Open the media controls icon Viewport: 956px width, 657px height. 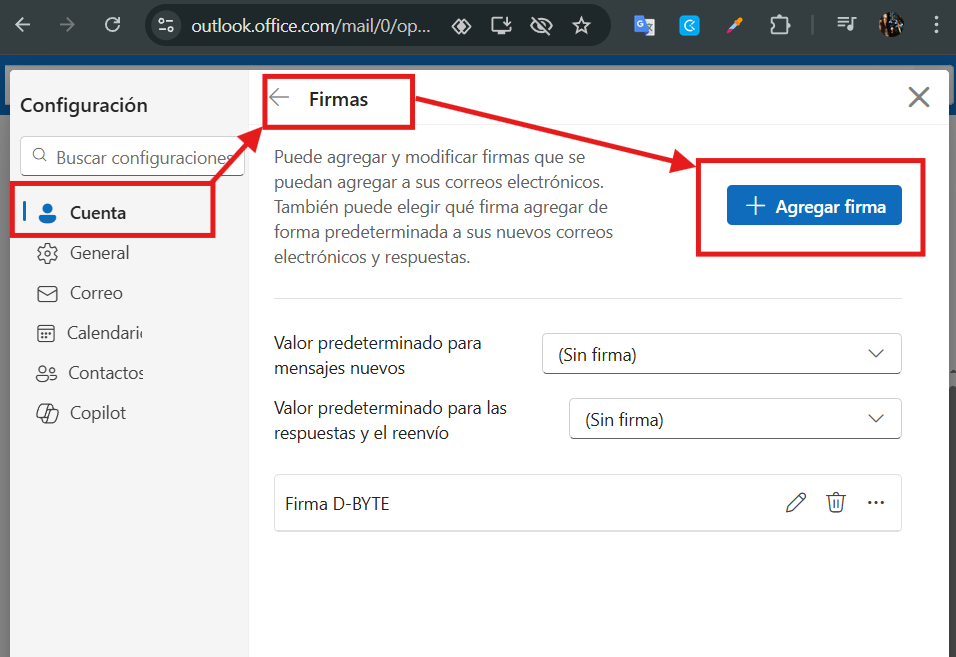[x=846, y=25]
